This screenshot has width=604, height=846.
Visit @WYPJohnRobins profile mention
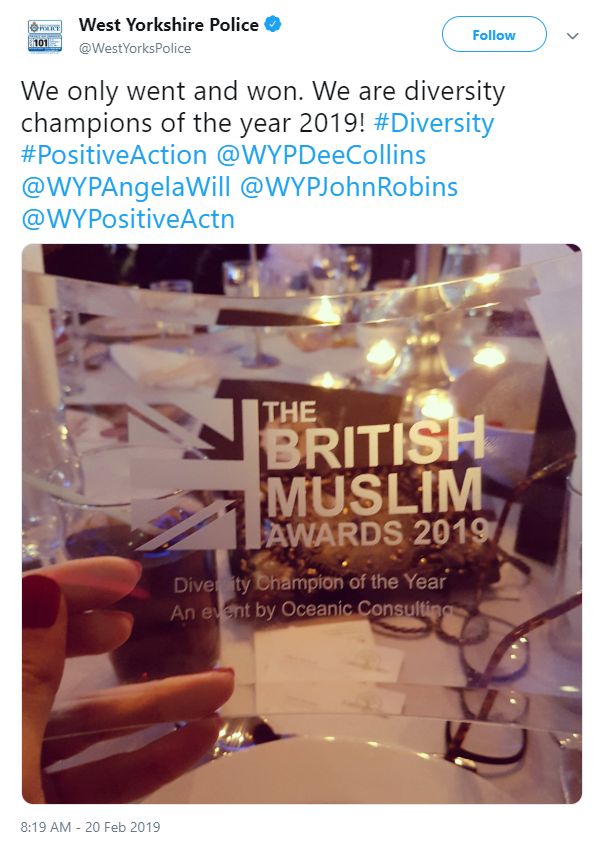coord(349,187)
